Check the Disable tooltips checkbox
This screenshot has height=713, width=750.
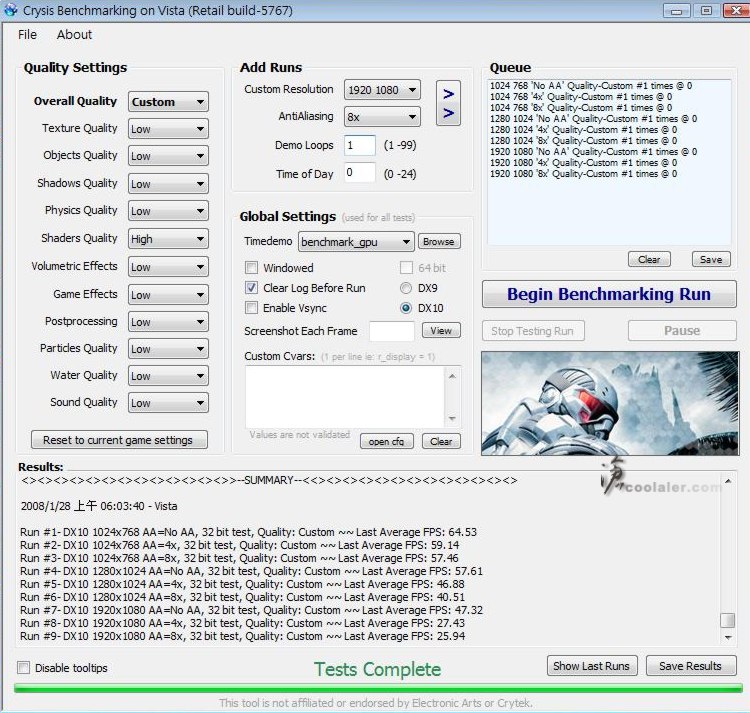(x=23, y=668)
